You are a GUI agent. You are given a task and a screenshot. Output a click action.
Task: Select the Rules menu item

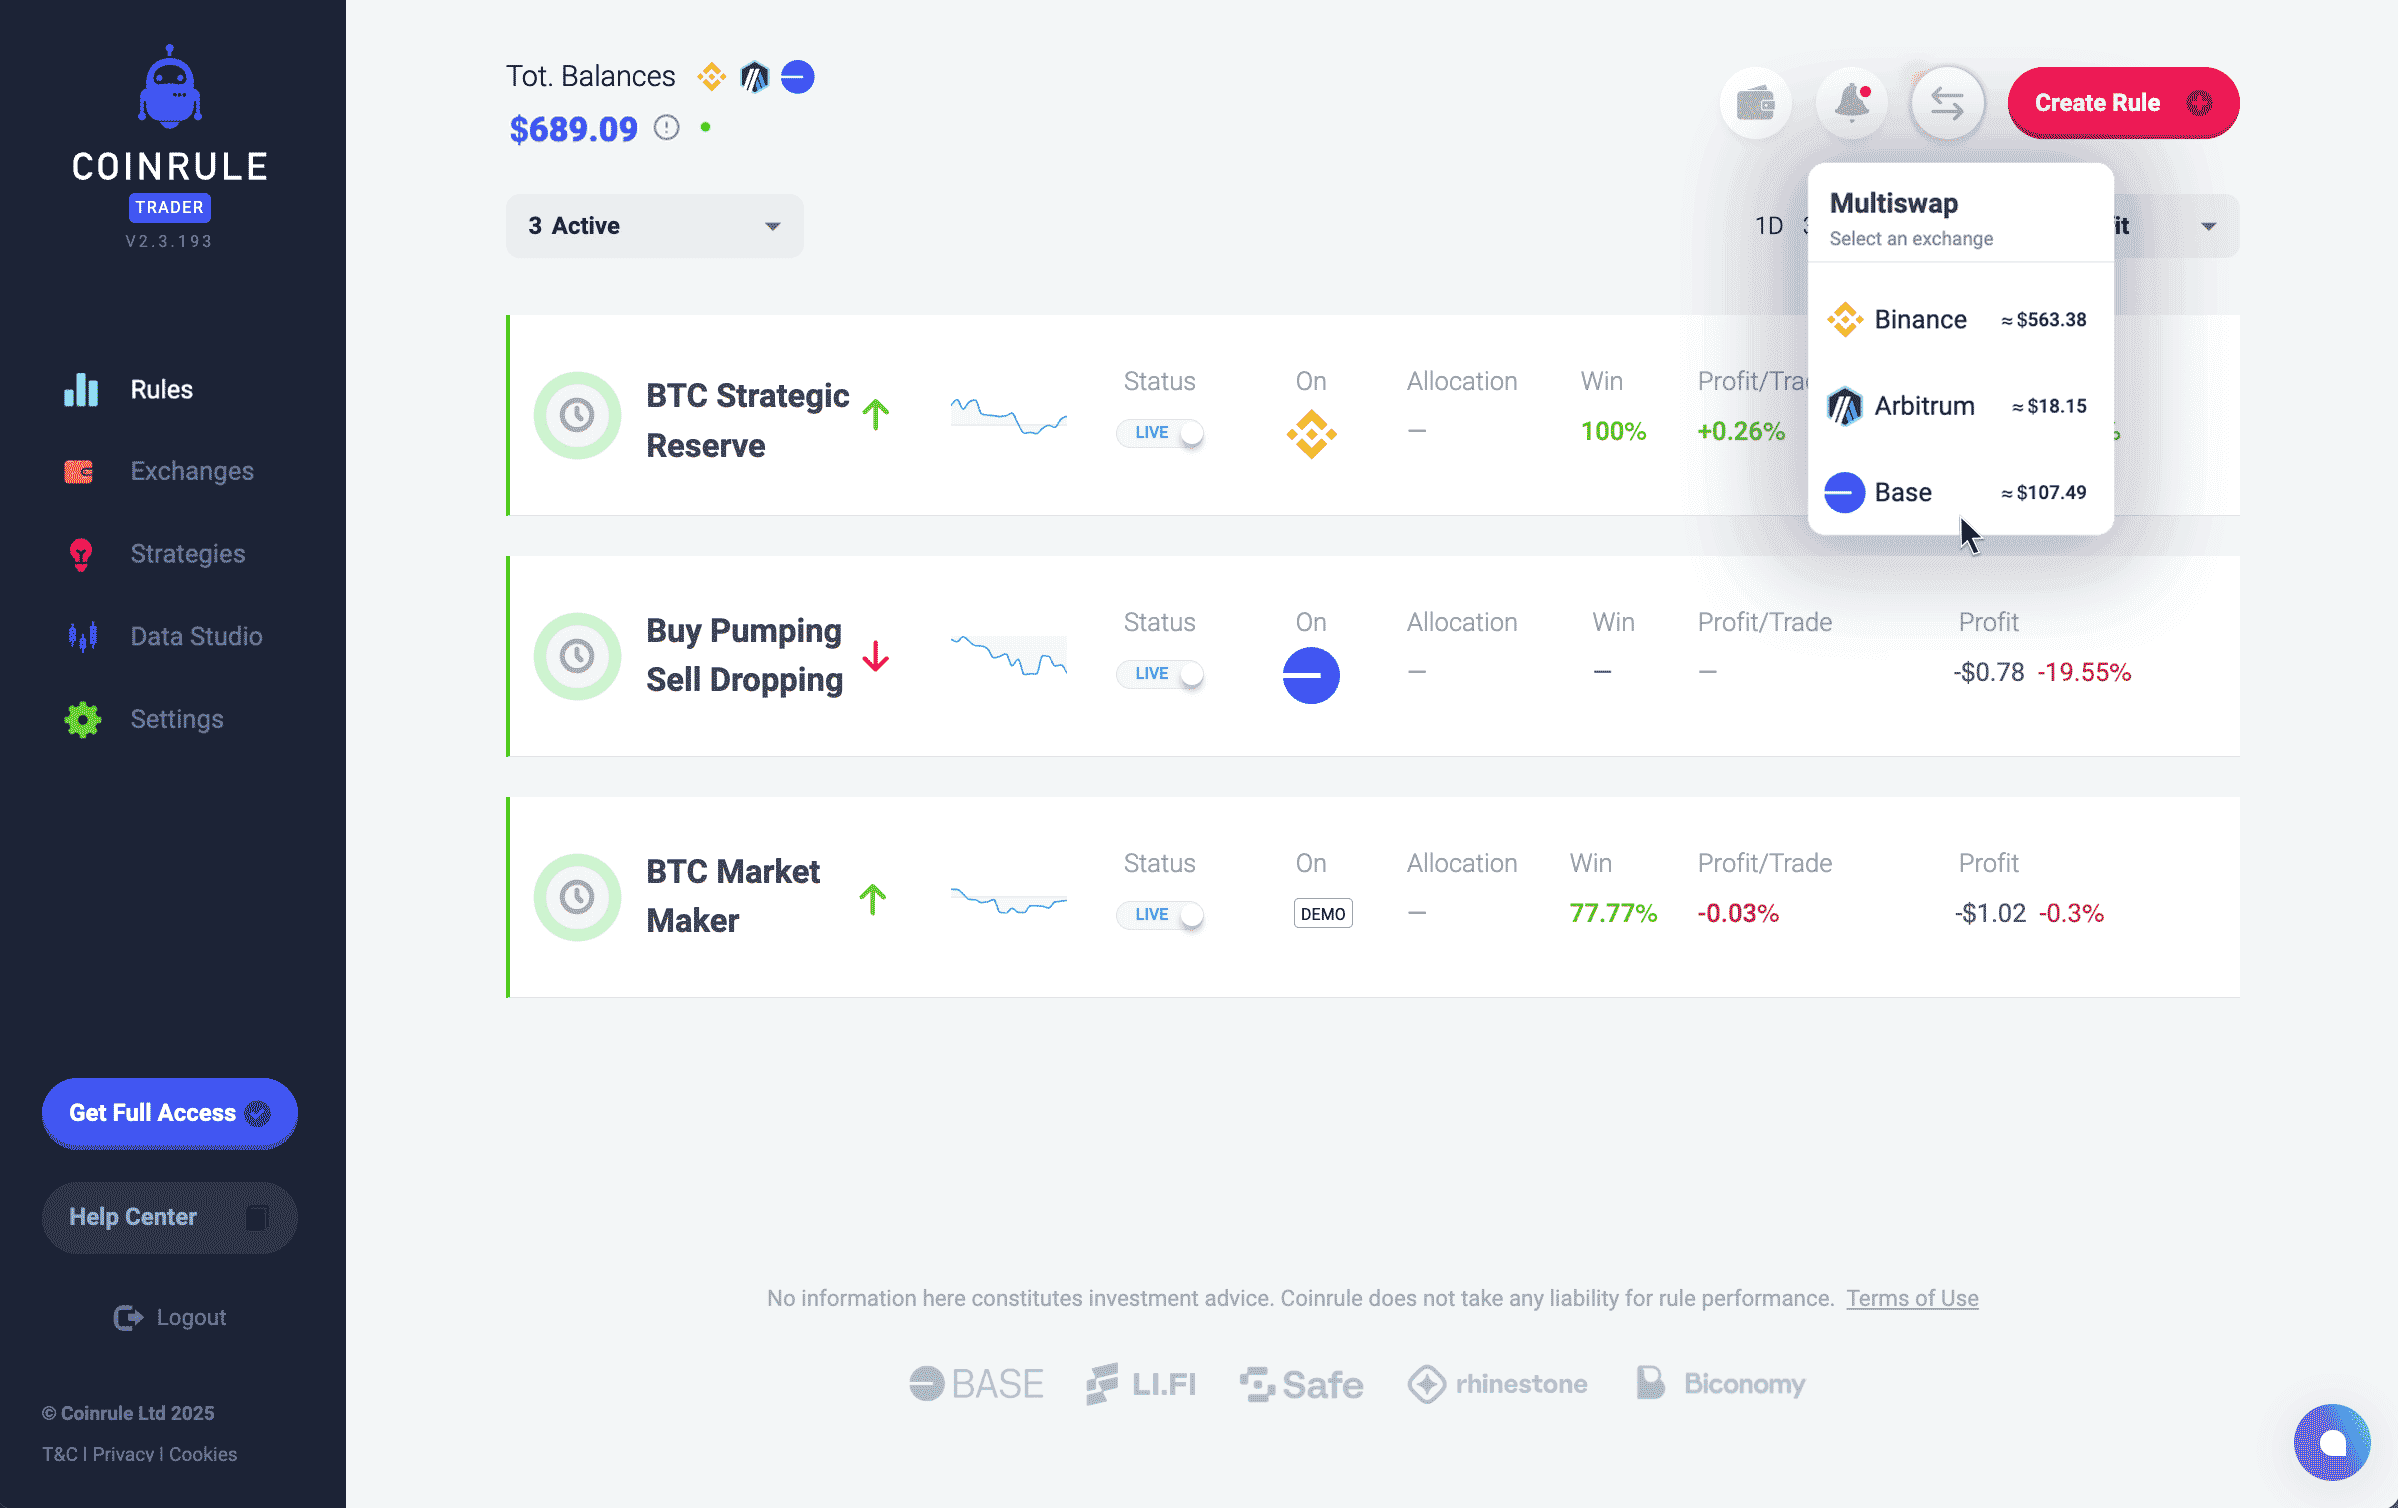tap(161, 390)
